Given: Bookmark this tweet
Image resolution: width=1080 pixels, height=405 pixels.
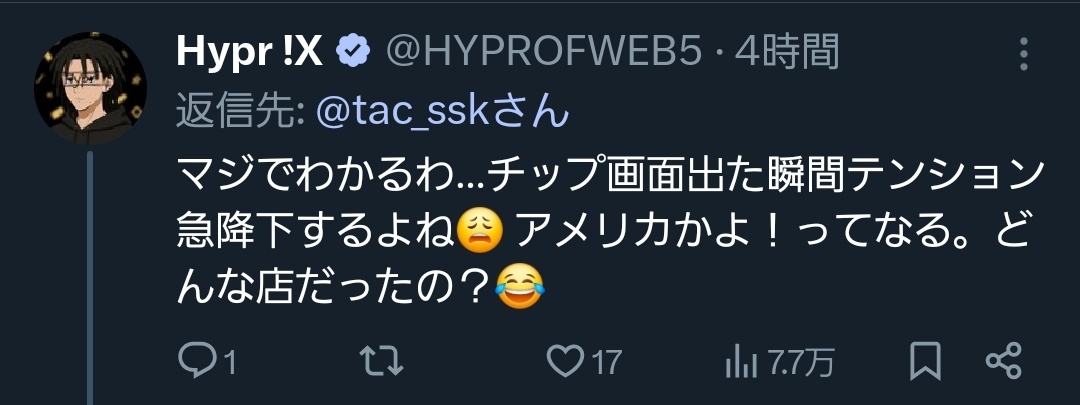Looking at the screenshot, I should [925, 361].
